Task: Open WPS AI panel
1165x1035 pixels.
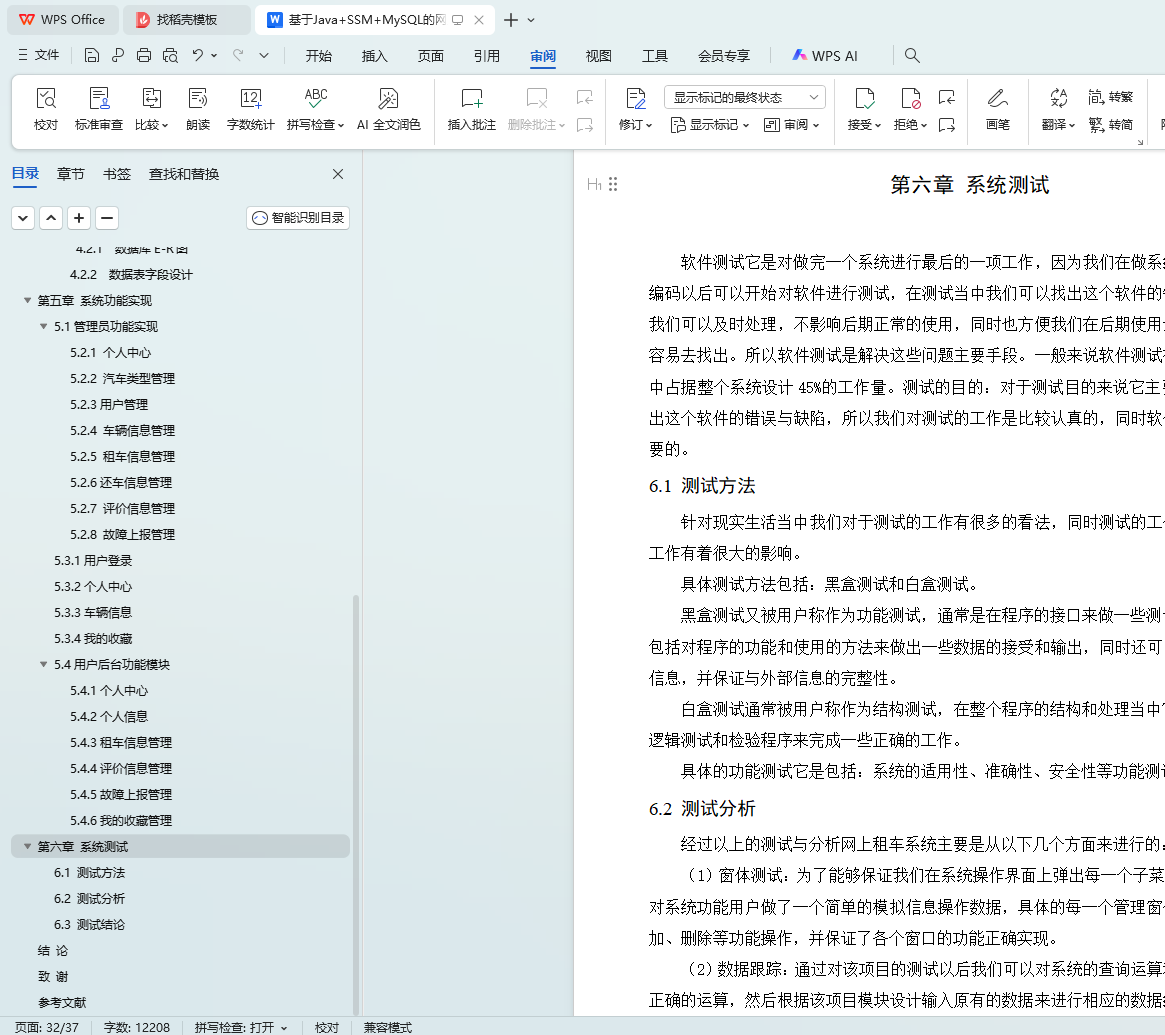Action: coord(825,56)
